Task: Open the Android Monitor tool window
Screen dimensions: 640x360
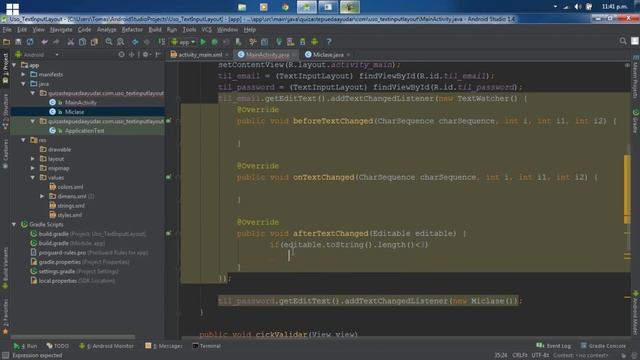Action: (x=107, y=346)
